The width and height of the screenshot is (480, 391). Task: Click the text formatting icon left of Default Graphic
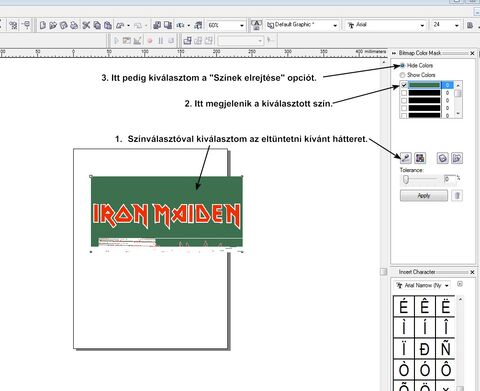pos(256,25)
